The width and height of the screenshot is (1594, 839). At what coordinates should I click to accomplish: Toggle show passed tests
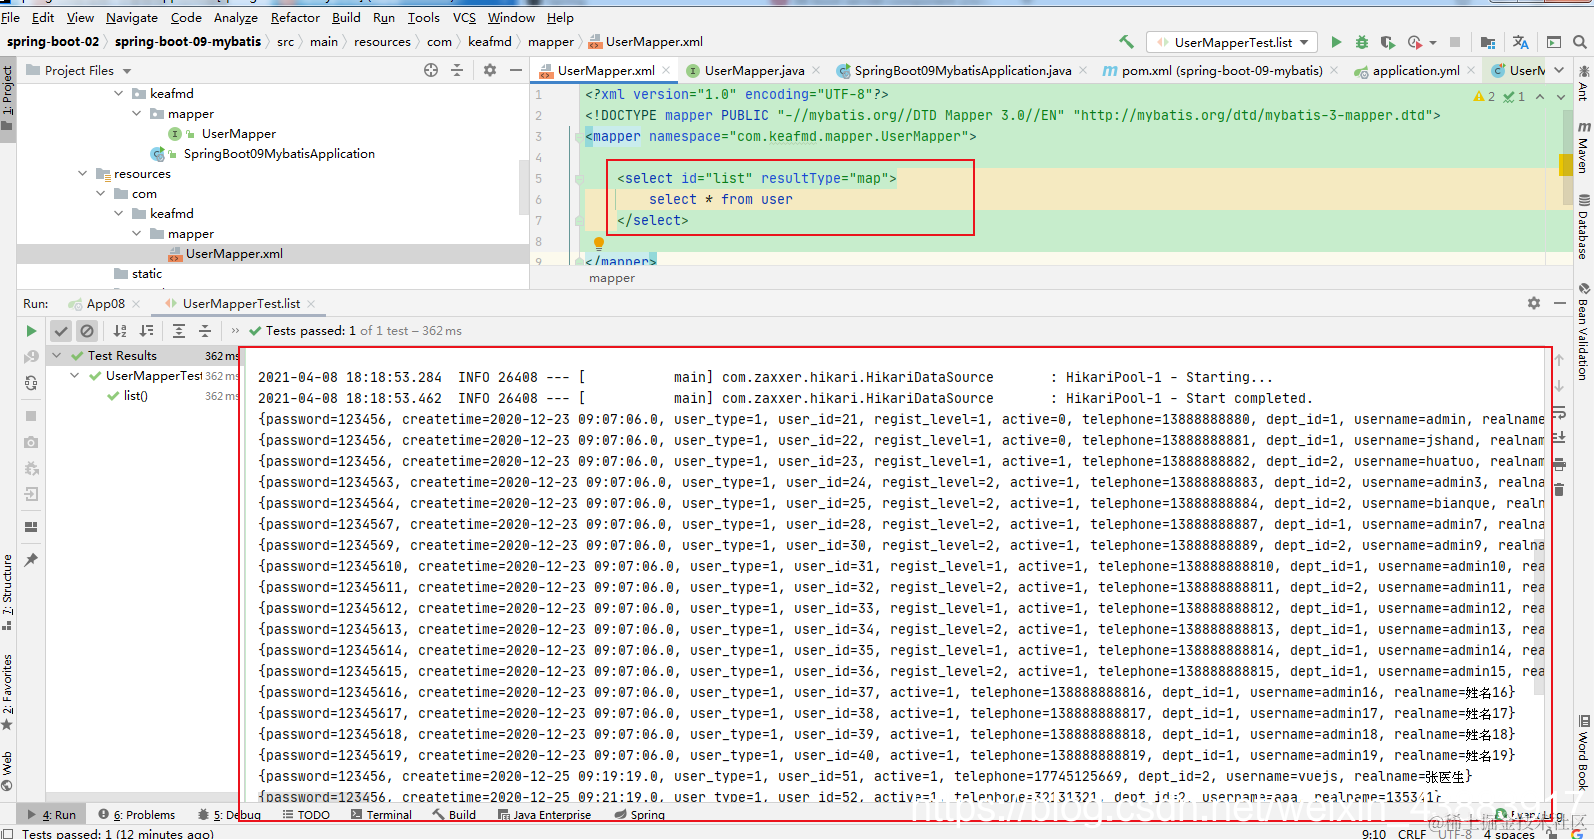click(61, 331)
